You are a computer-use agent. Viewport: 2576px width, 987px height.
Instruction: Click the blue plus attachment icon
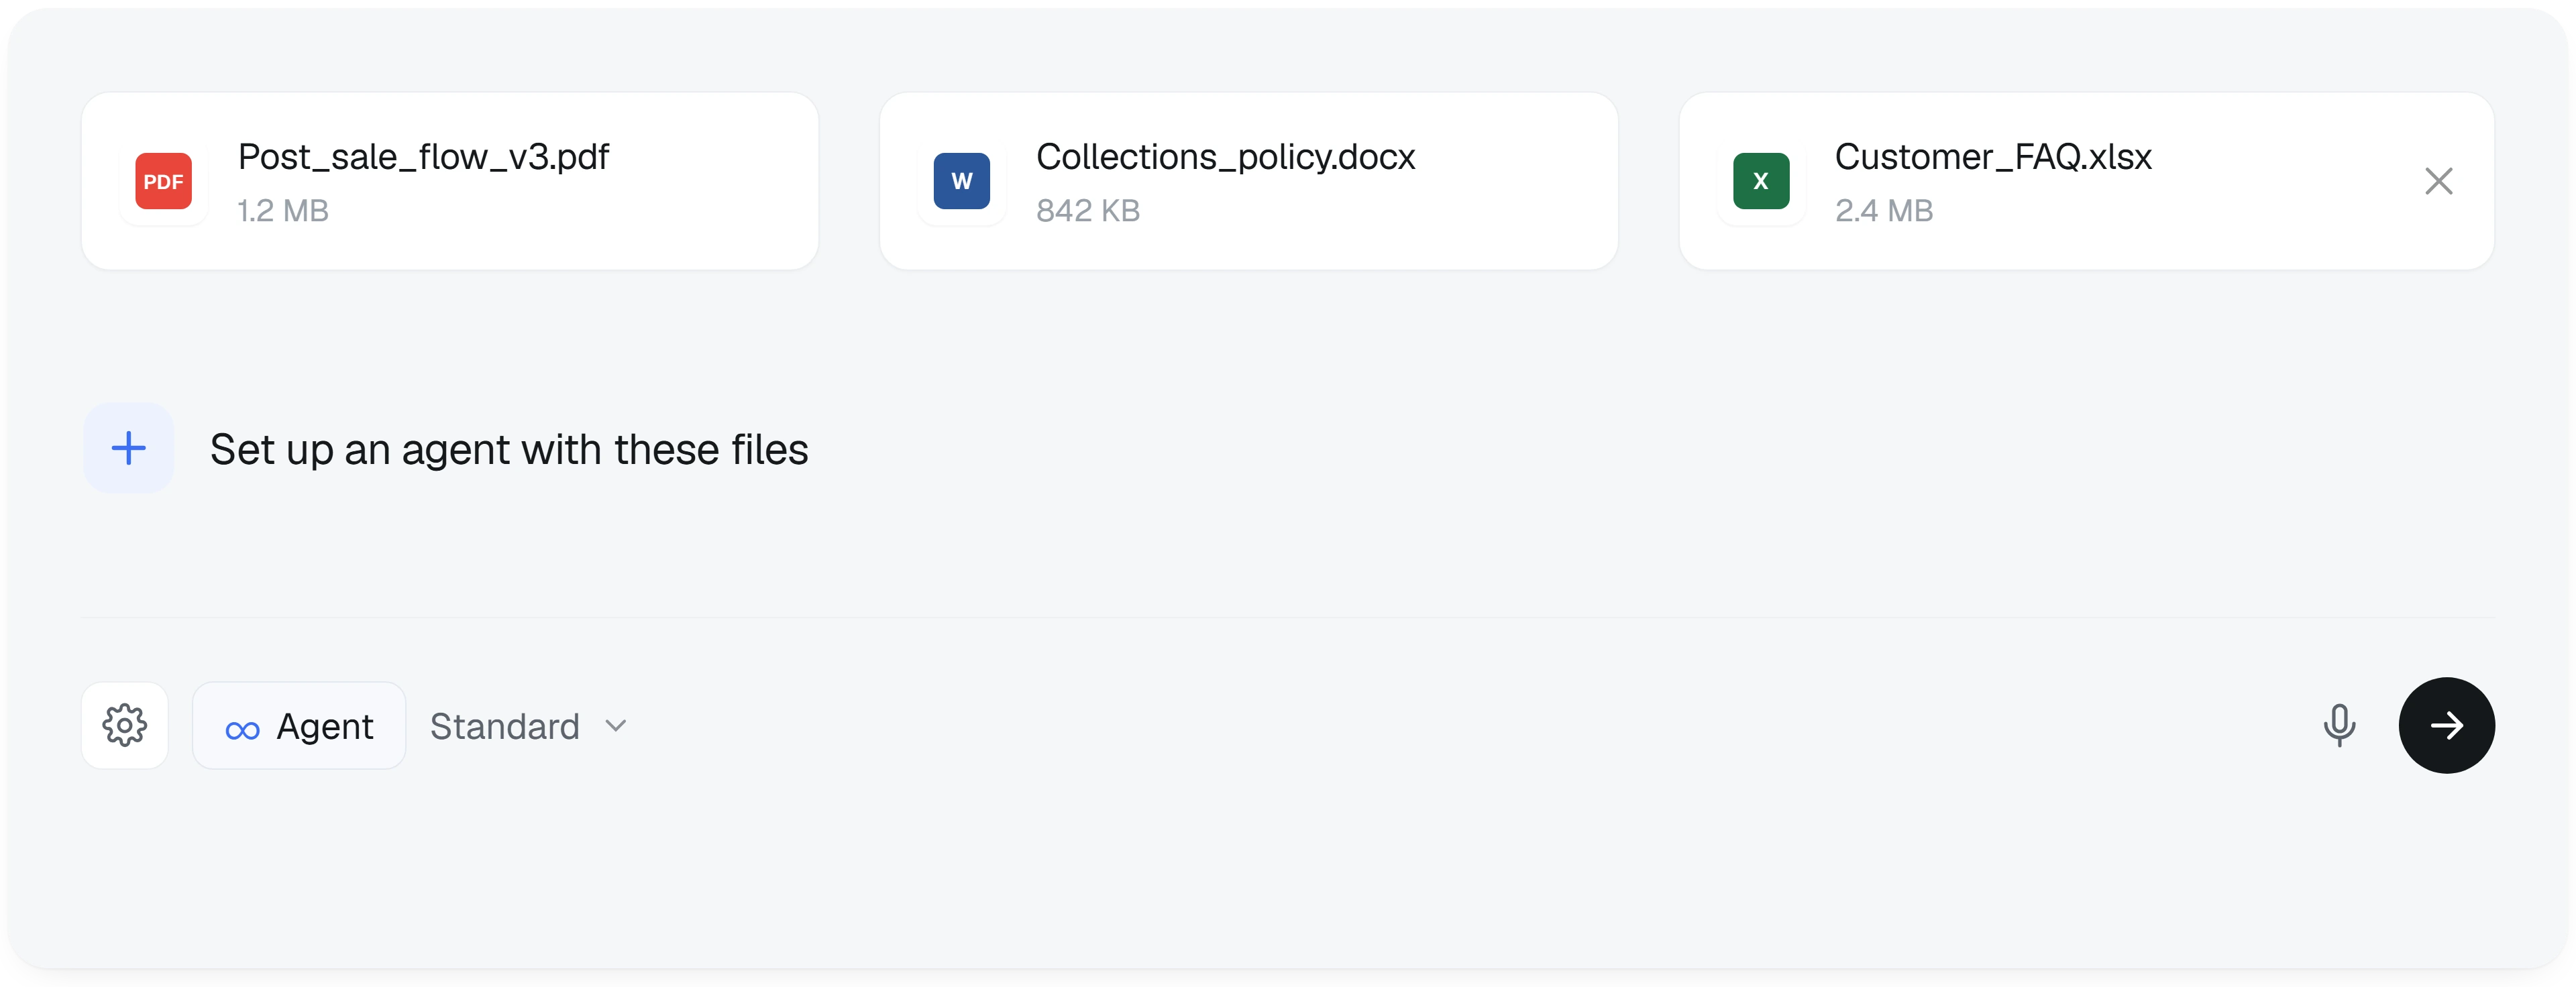tap(128, 448)
